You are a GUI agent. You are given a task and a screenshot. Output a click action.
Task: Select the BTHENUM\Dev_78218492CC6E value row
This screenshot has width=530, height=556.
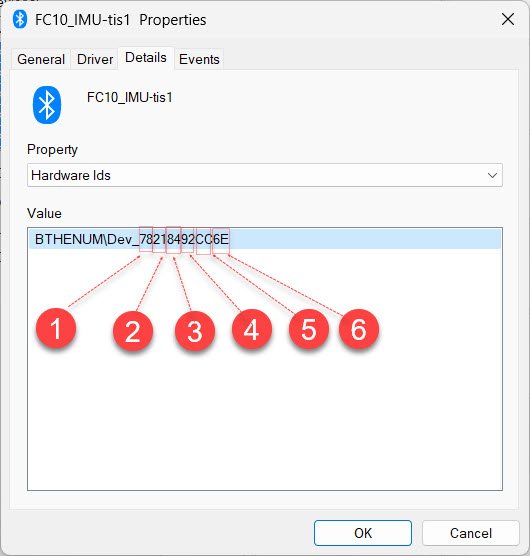(265, 239)
